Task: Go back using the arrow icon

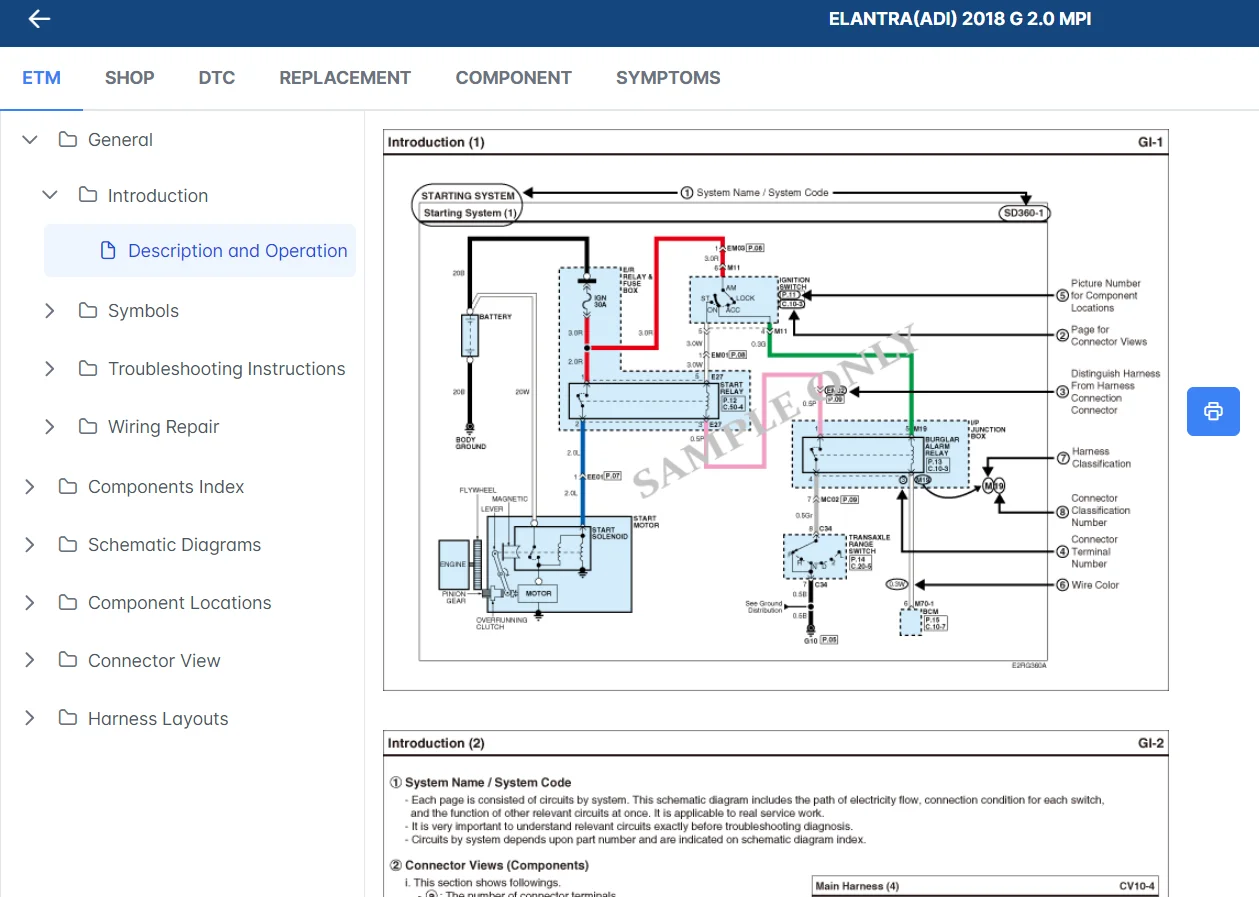Action: click(x=39, y=19)
